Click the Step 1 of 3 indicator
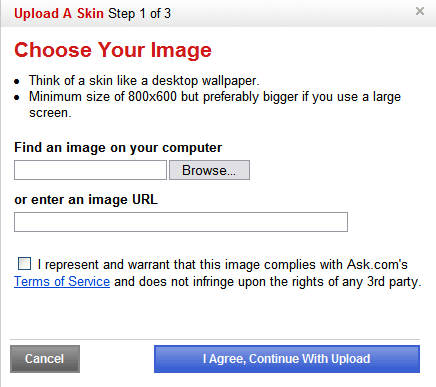 [139, 14]
